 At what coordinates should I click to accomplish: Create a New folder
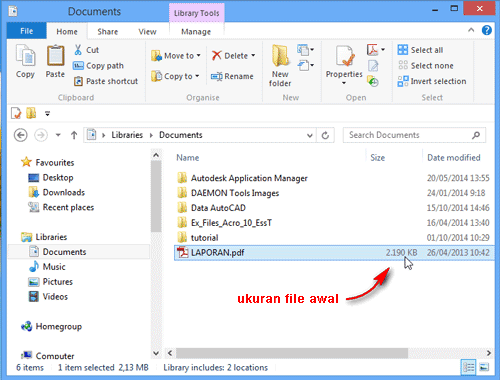[x=280, y=66]
